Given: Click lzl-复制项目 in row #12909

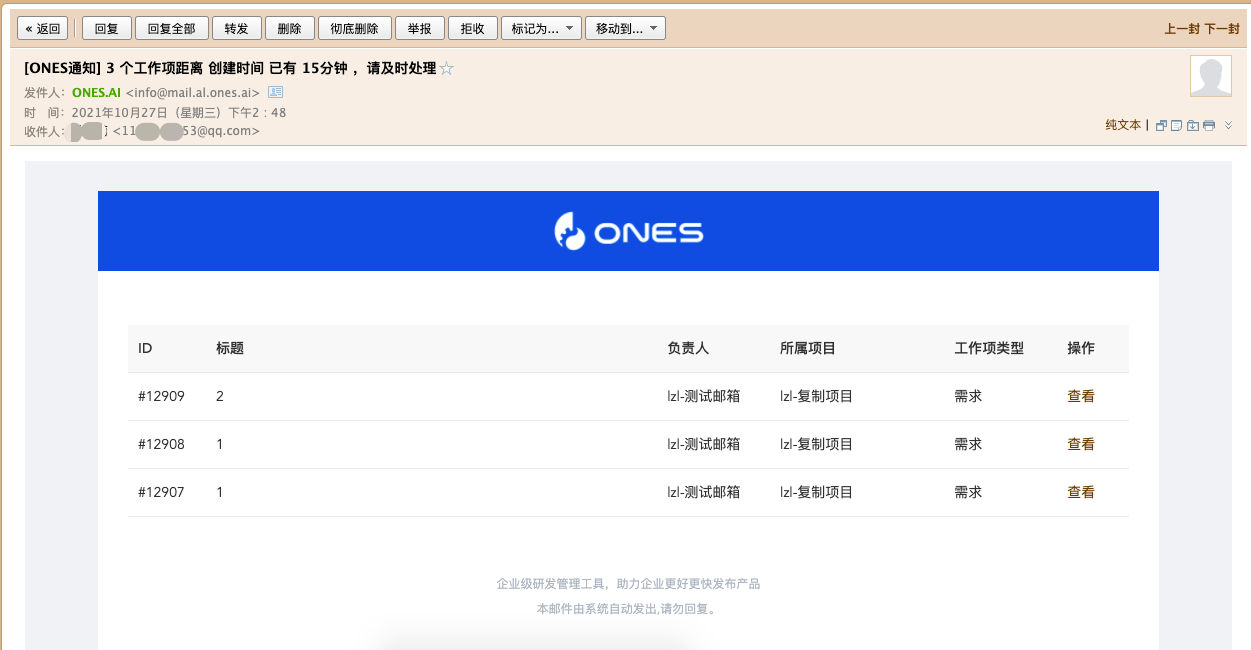Looking at the screenshot, I should pos(816,396).
